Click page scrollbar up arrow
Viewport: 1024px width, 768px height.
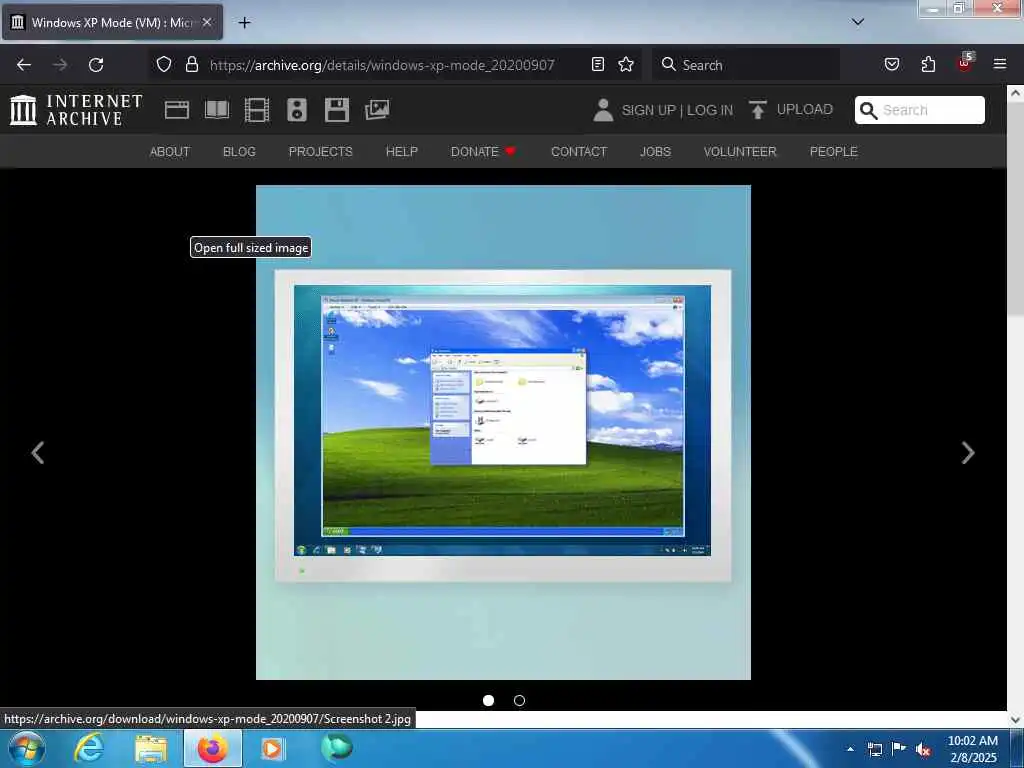[x=1016, y=93]
